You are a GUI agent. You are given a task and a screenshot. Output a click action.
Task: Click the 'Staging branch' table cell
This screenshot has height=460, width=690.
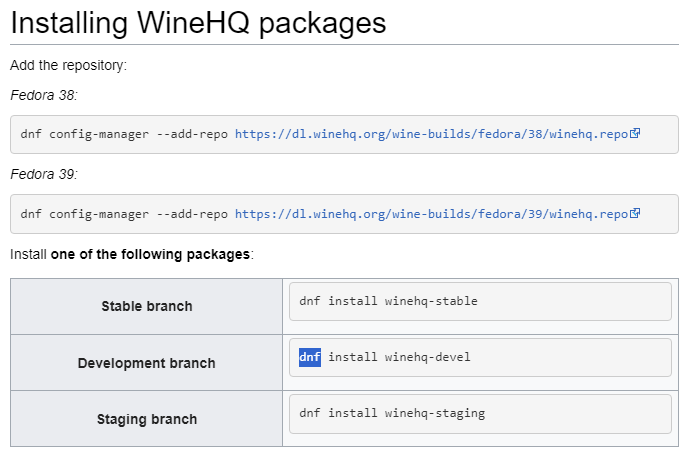147,419
